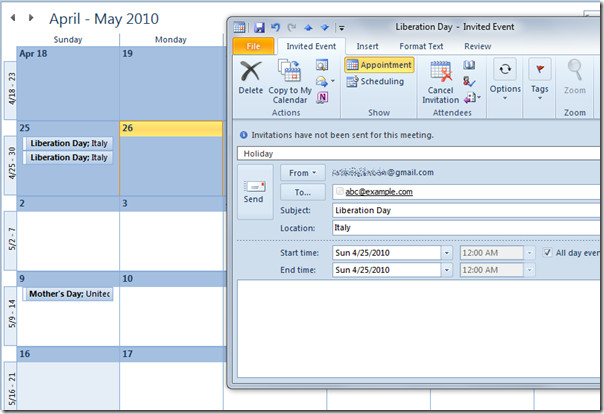Open the From account dropdown
The image size is (604, 414).
click(302, 173)
